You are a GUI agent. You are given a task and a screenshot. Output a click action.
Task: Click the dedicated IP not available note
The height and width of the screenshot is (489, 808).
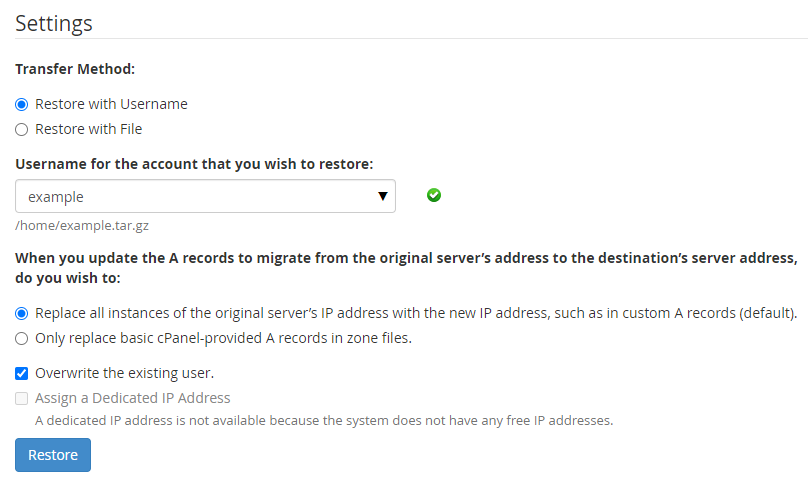tap(323, 420)
